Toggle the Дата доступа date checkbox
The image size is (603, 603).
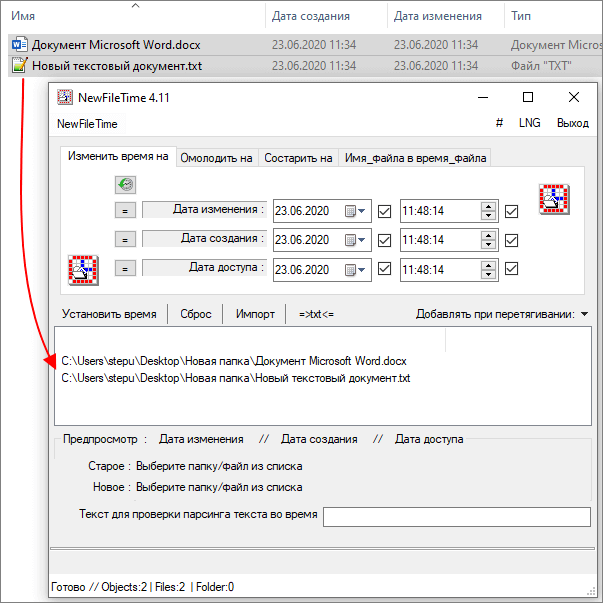[x=384, y=268]
